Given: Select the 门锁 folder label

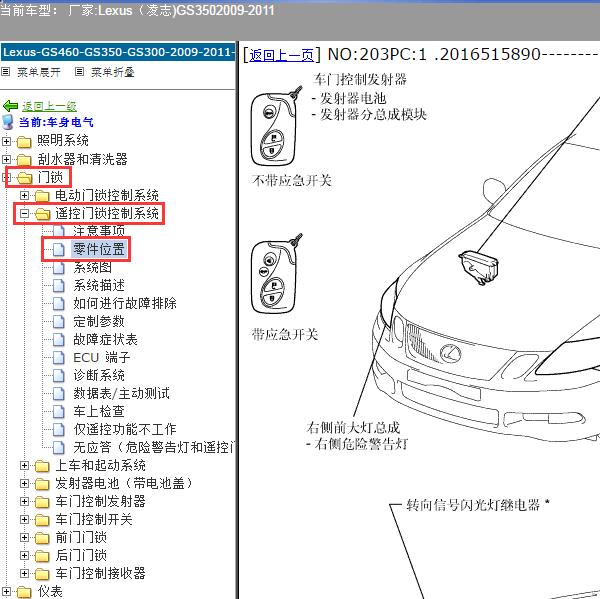Looking at the screenshot, I should click(x=50, y=177).
